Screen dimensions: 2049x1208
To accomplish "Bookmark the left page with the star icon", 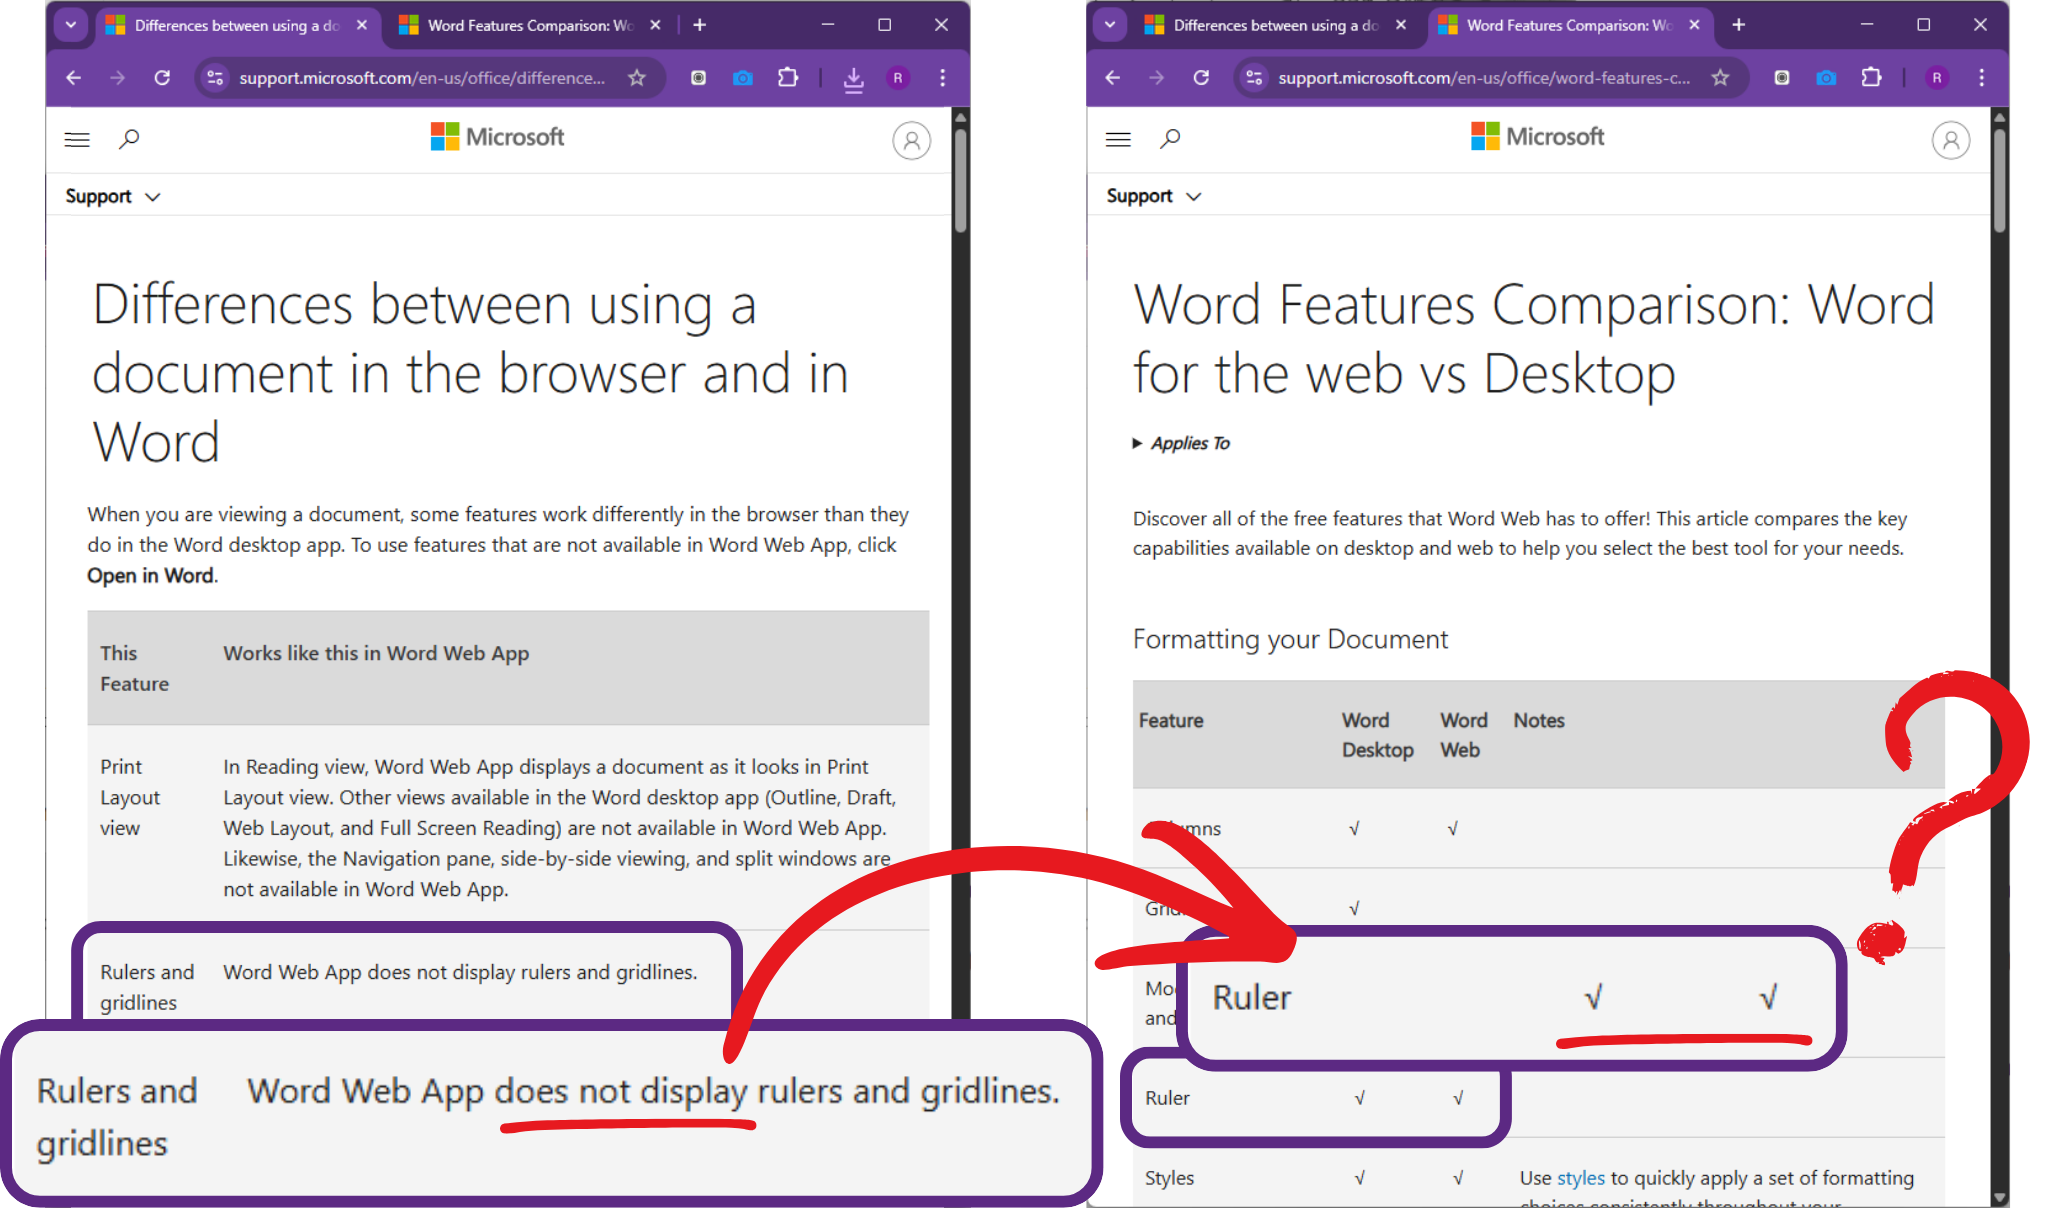I will pyautogui.click(x=637, y=78).
